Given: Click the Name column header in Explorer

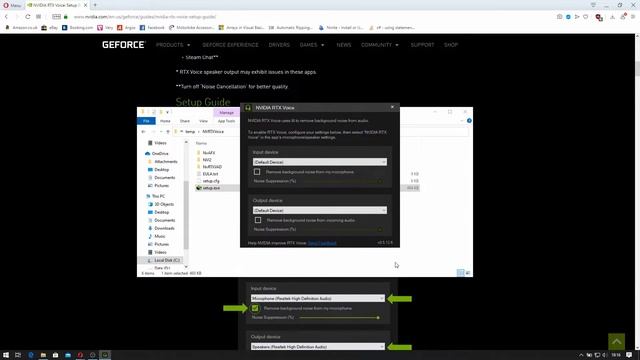Looking at the screenshot, I should click(201, 143).
